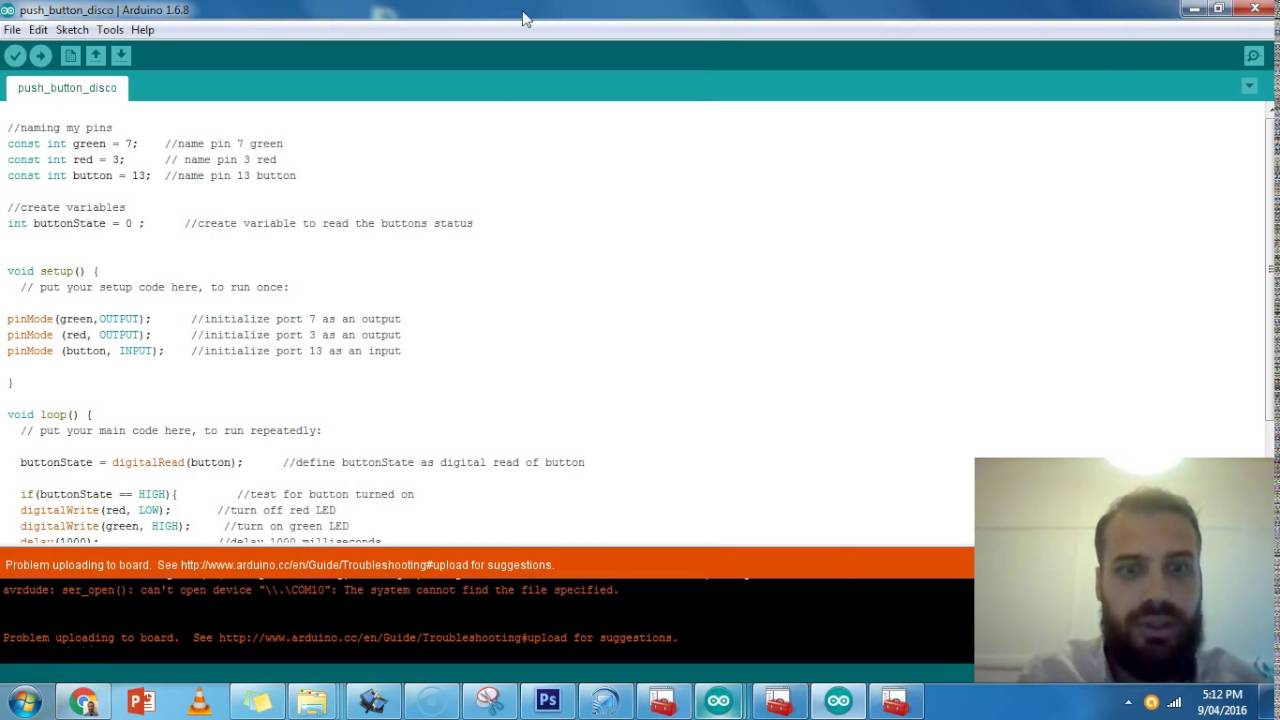Image resolution: width=1280 pixels, height=720 pixels.
Task: Click comment '//test for button turned on'
Action: (x=325, y=495)
